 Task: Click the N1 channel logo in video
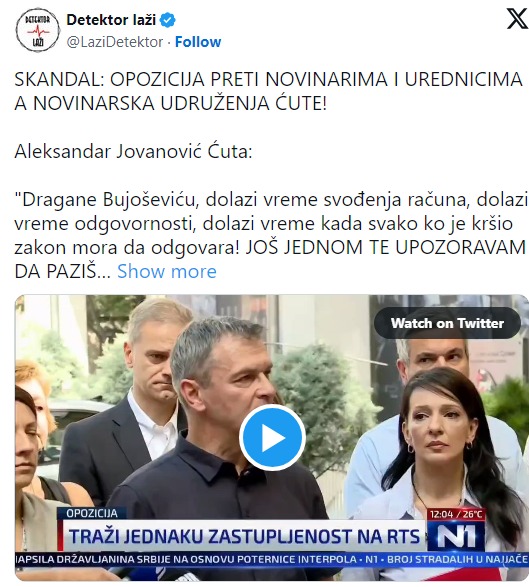(456, 536)
